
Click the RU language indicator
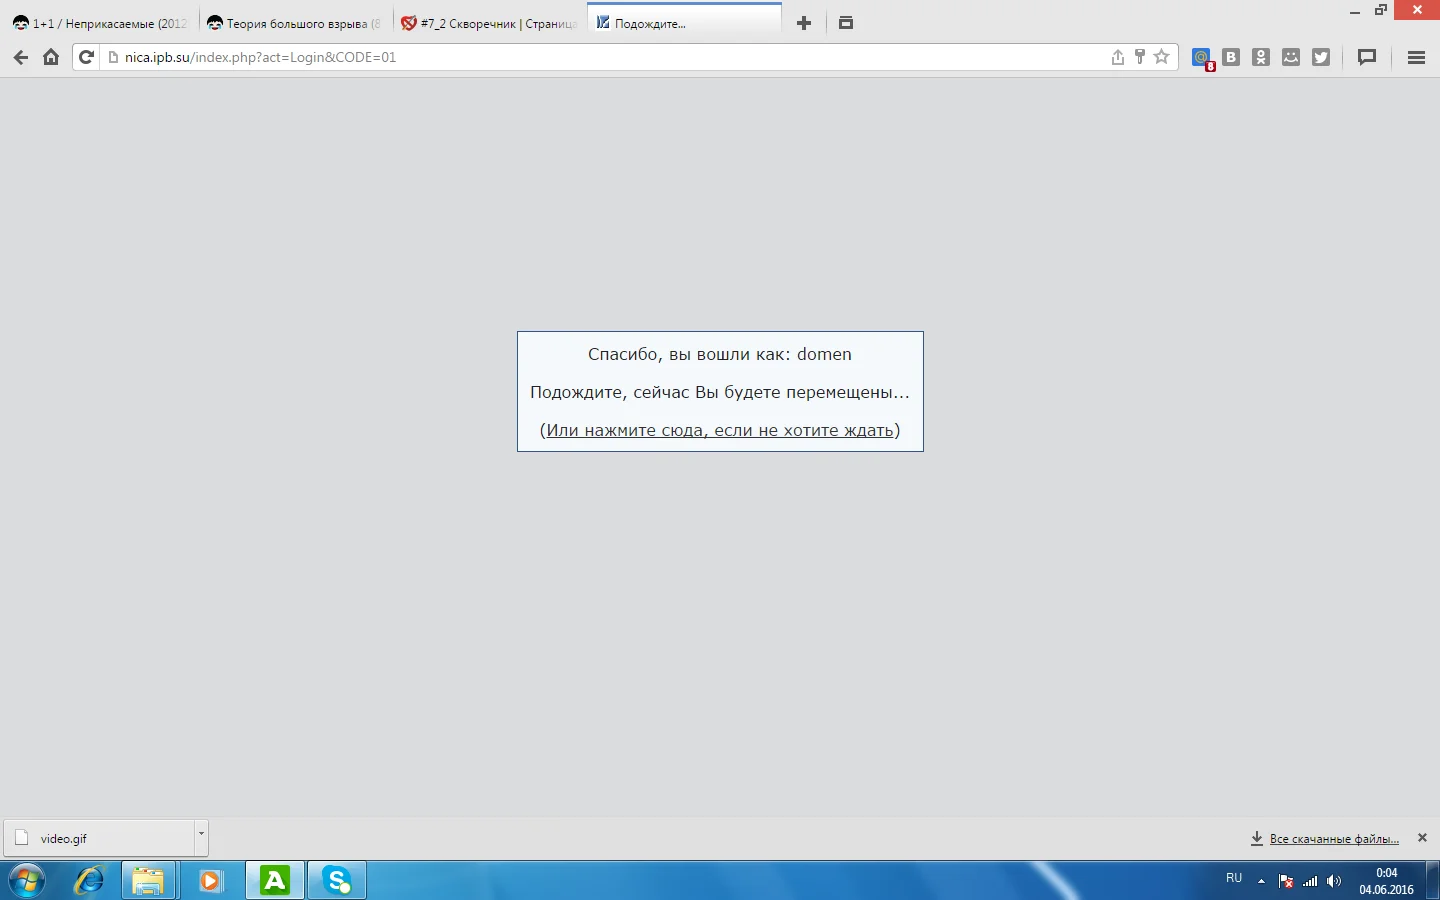(1234, 878)
